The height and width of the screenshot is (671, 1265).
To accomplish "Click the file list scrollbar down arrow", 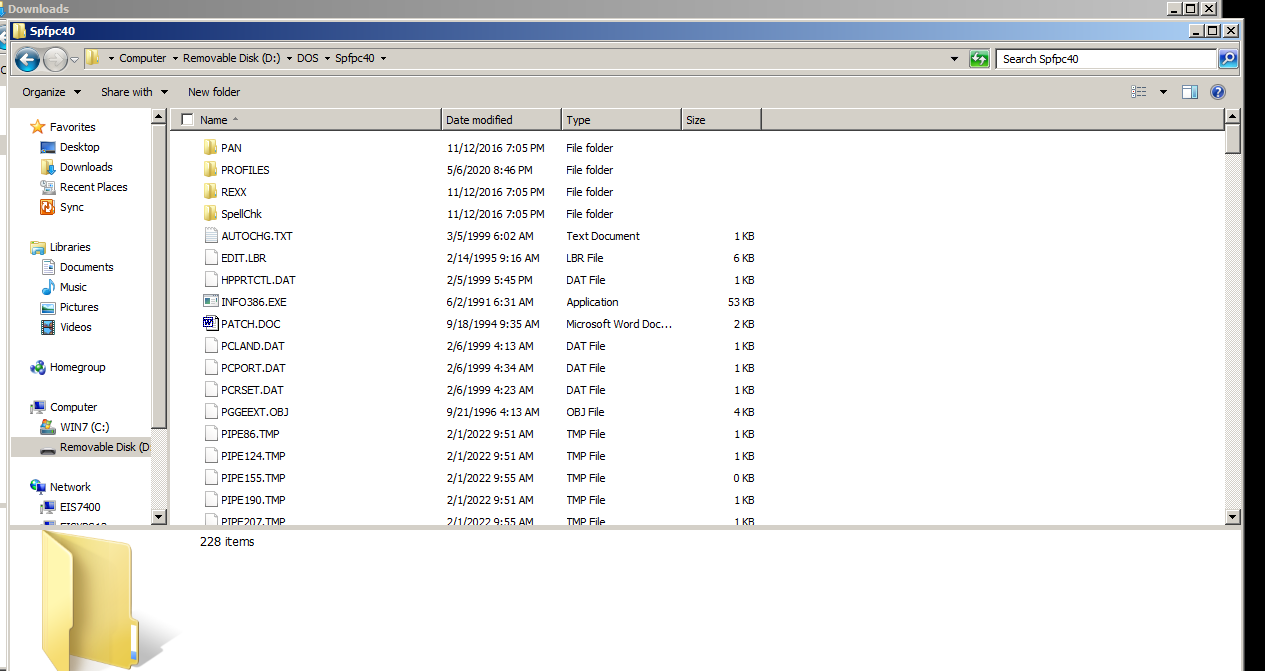I will (1233, 516).
